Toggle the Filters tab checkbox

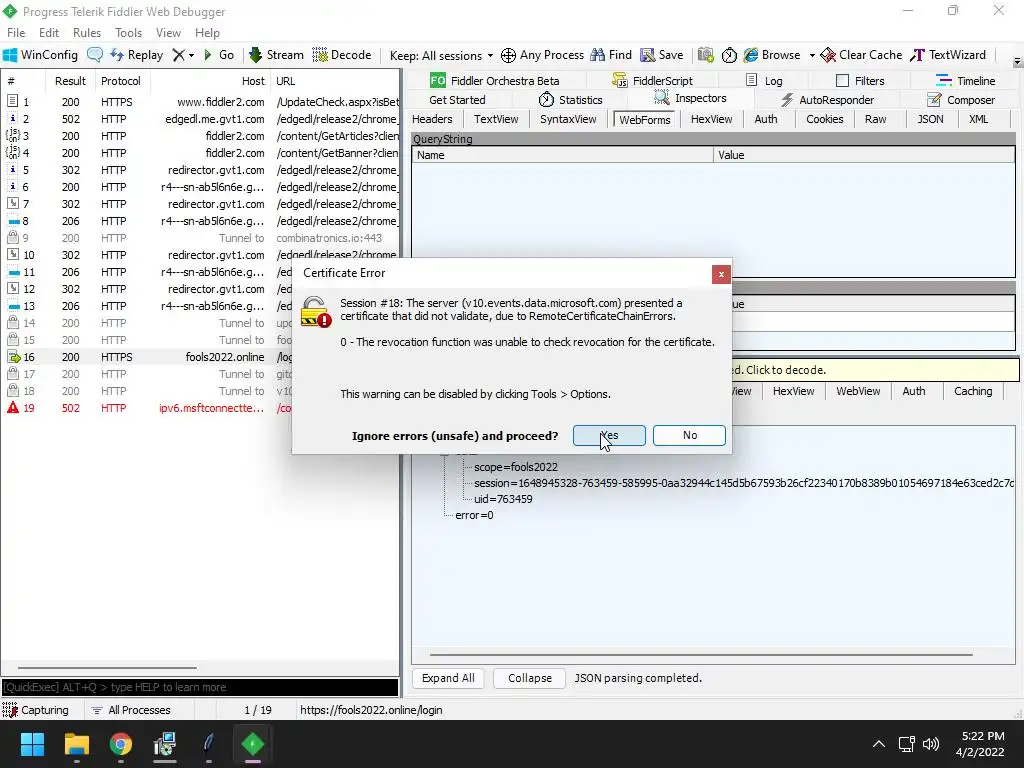[x=842, y=81]
